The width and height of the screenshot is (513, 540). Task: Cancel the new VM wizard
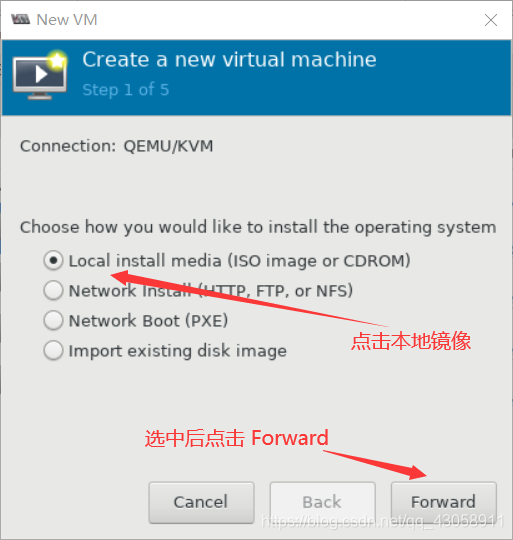click(x=201, y=502)
